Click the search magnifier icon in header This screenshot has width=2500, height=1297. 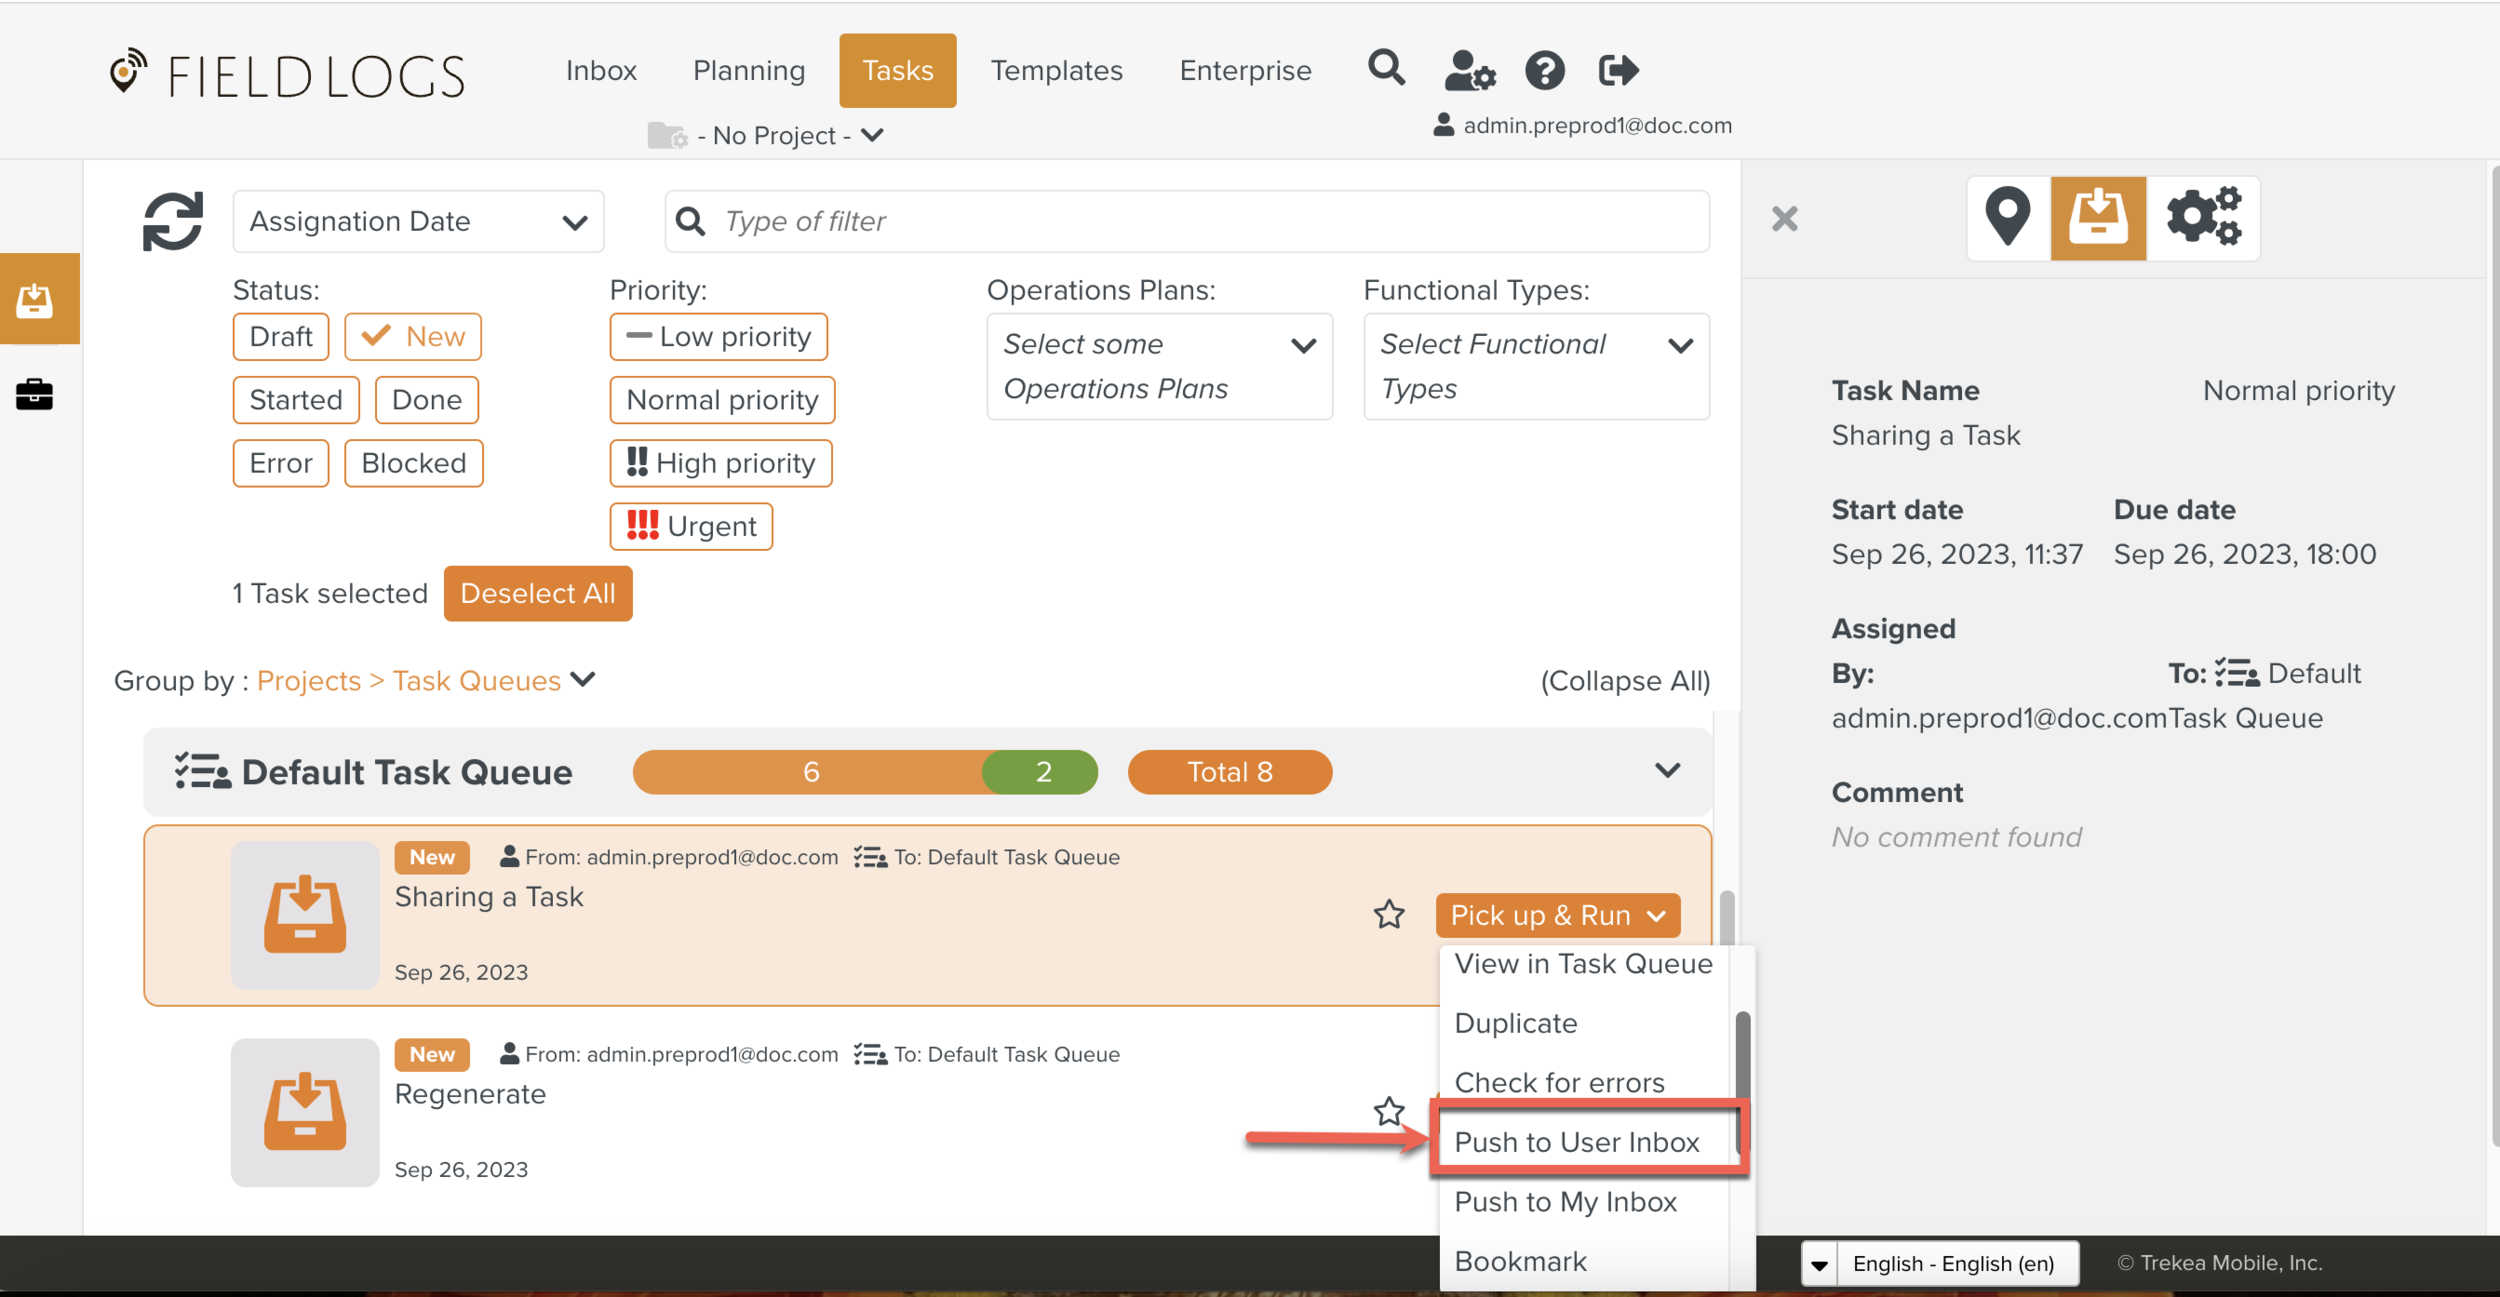coord(1386,69)
